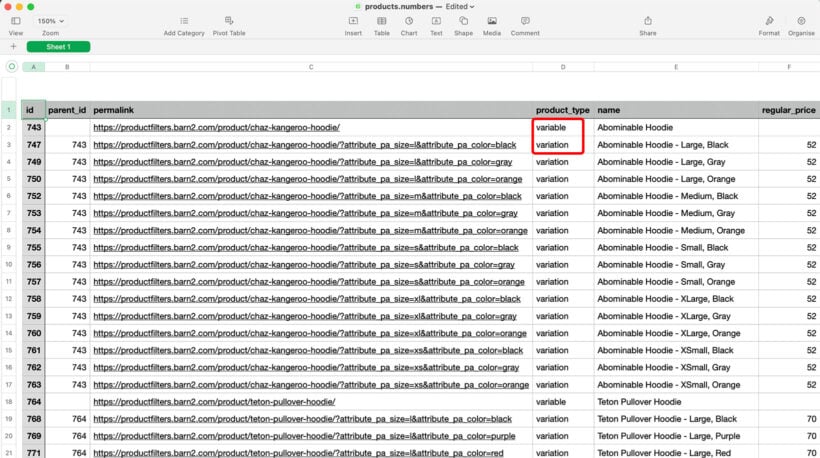The width and height of the screenshot is (820, 458).
Task: Click the table select-all circle handle
Action: click(x=12, y=66)
